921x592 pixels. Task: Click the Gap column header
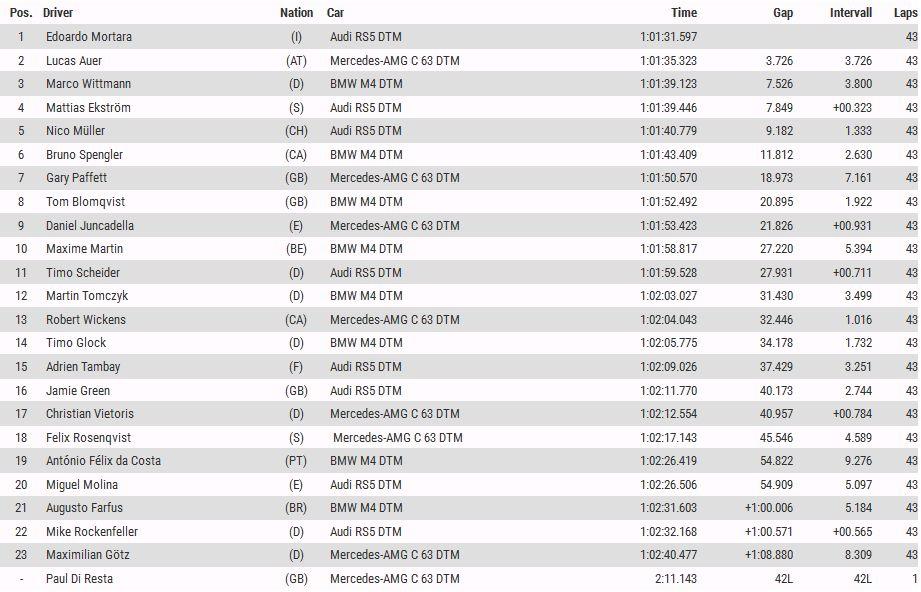[x=783, y=12]
